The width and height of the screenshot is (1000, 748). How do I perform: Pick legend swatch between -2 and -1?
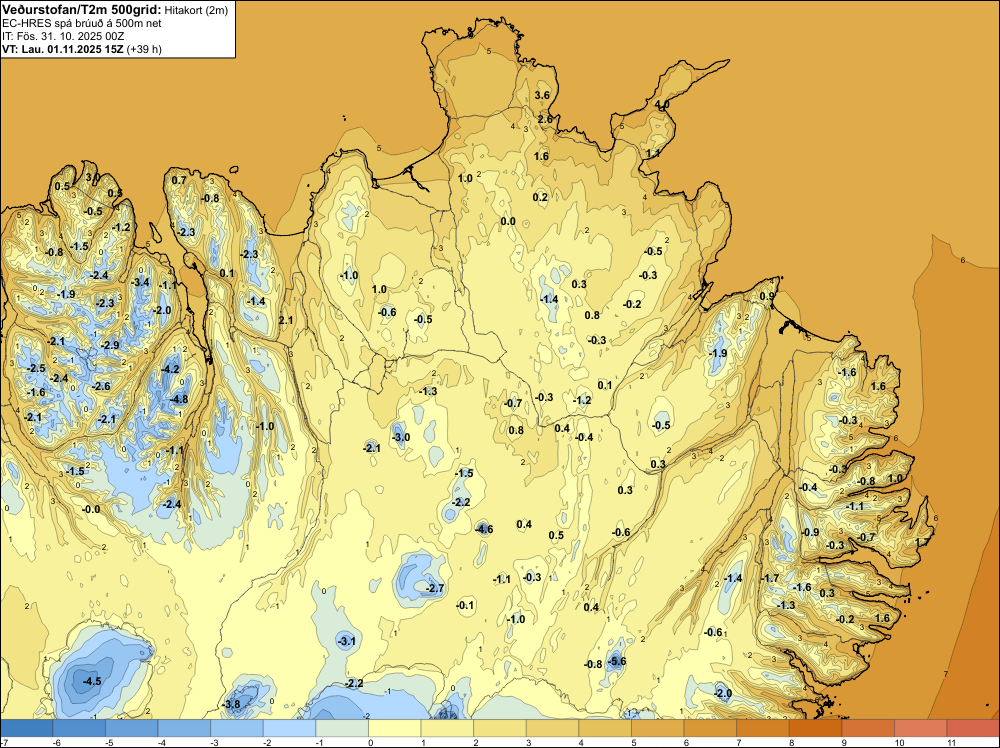tap(289, 728)
